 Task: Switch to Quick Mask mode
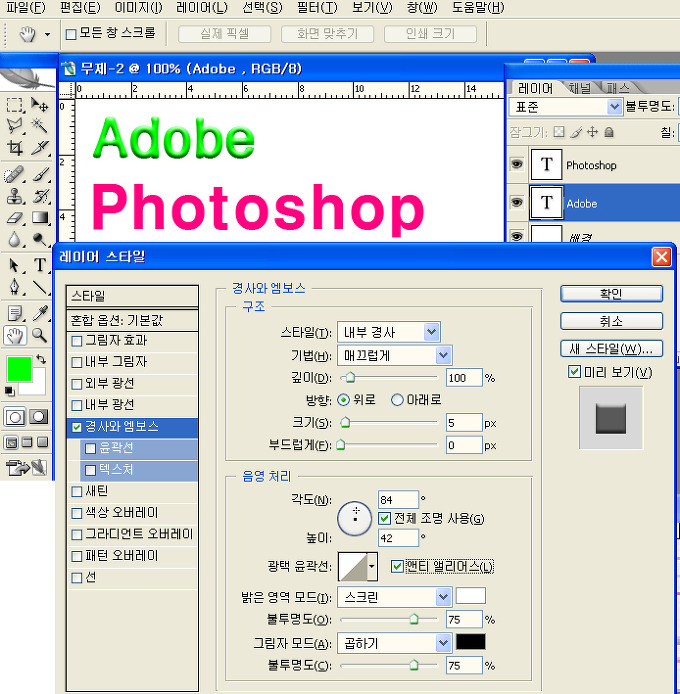39,417
